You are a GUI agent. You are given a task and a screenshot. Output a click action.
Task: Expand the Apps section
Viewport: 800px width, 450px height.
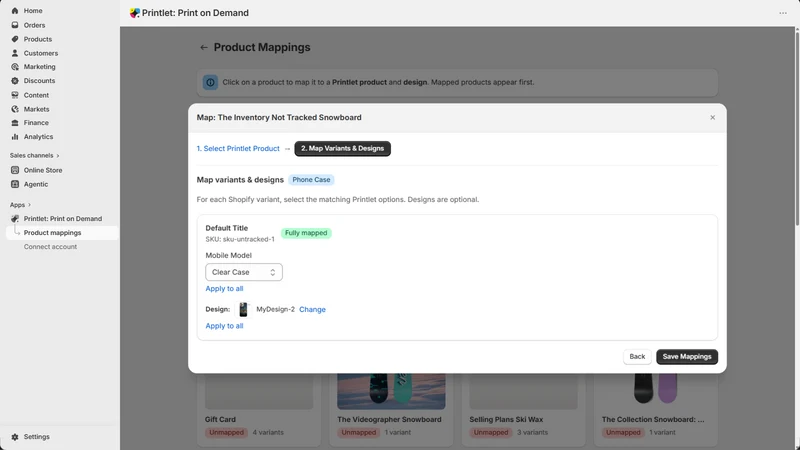click(x=20, y=205)
